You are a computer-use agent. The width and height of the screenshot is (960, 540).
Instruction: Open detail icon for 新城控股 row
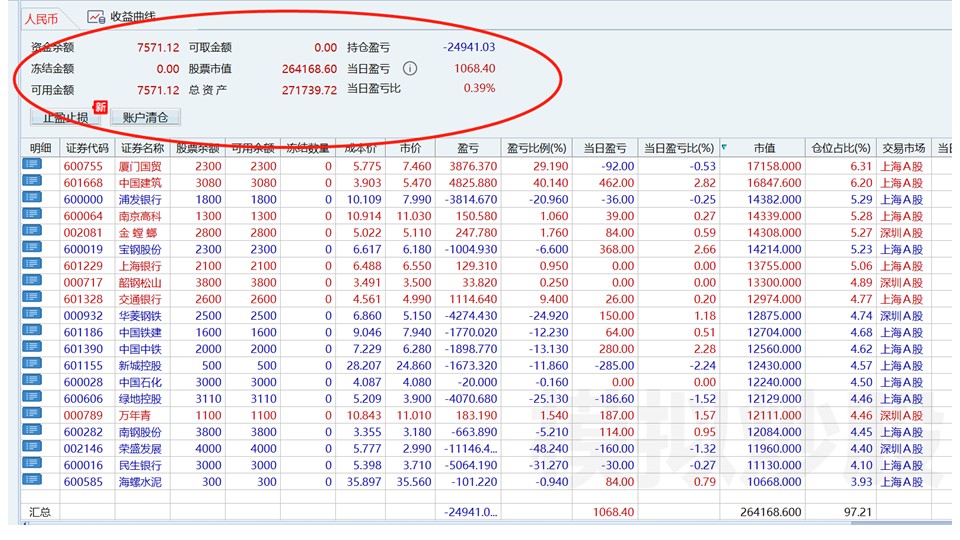[32, 363]
